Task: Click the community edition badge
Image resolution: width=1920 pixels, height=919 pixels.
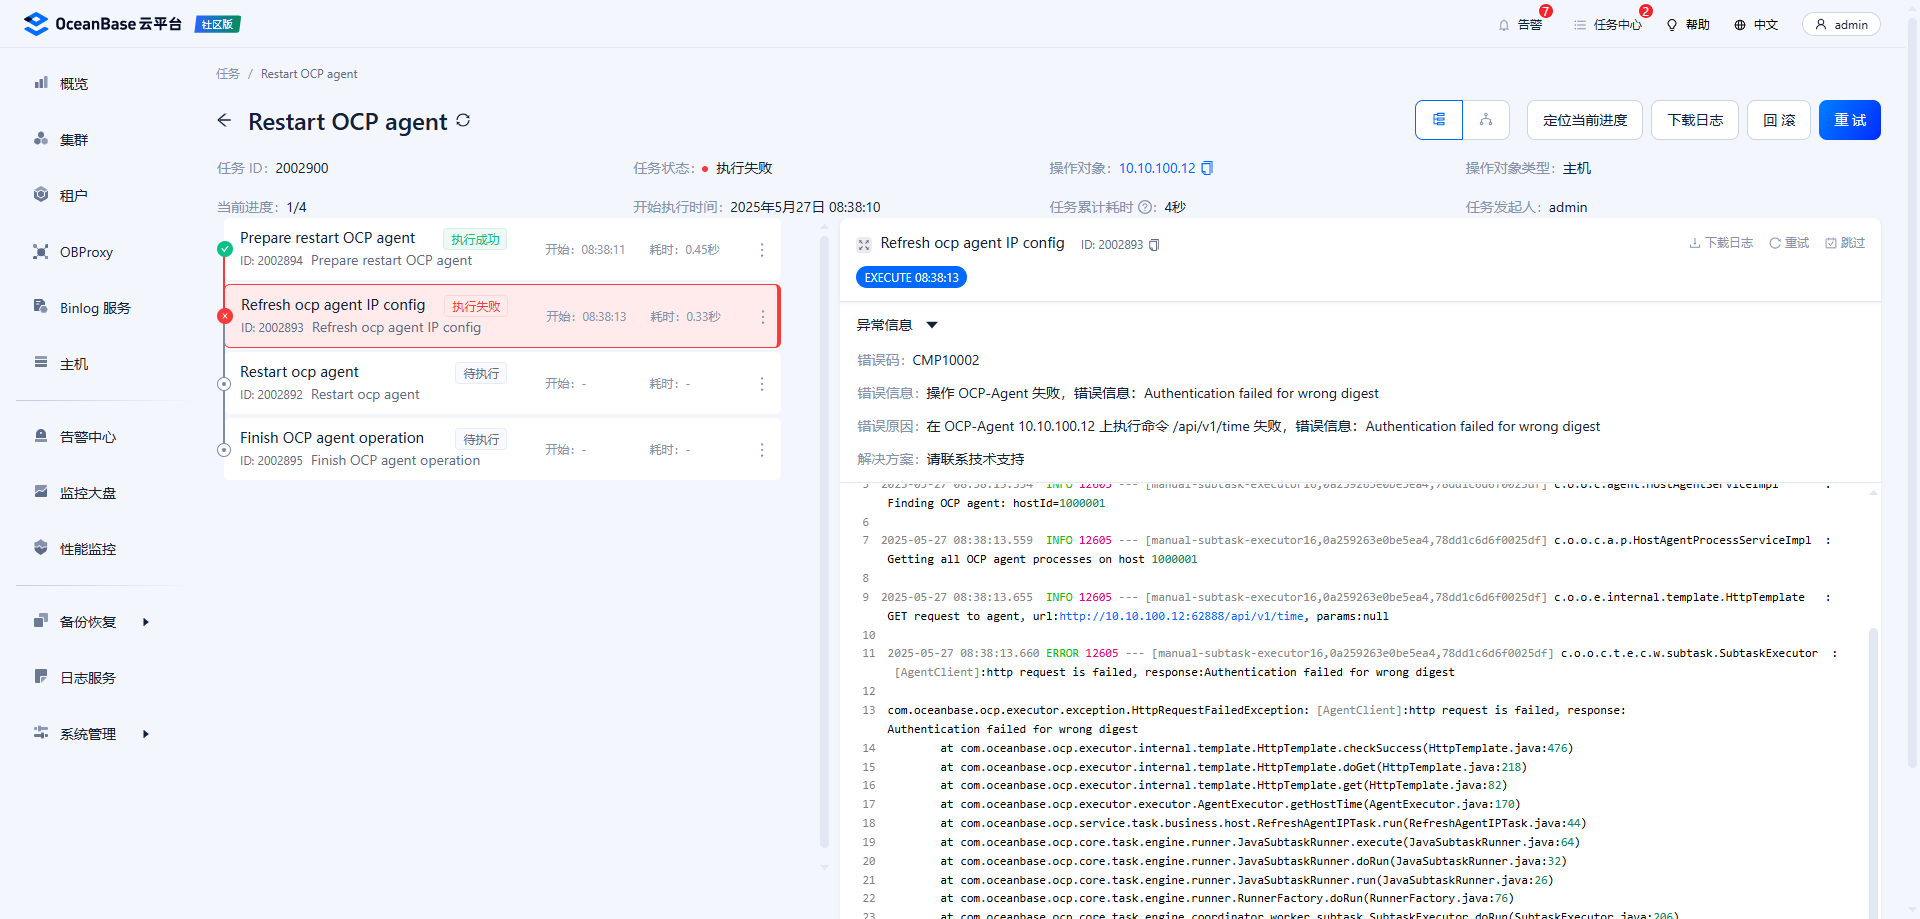Action: tap(217, 24)
